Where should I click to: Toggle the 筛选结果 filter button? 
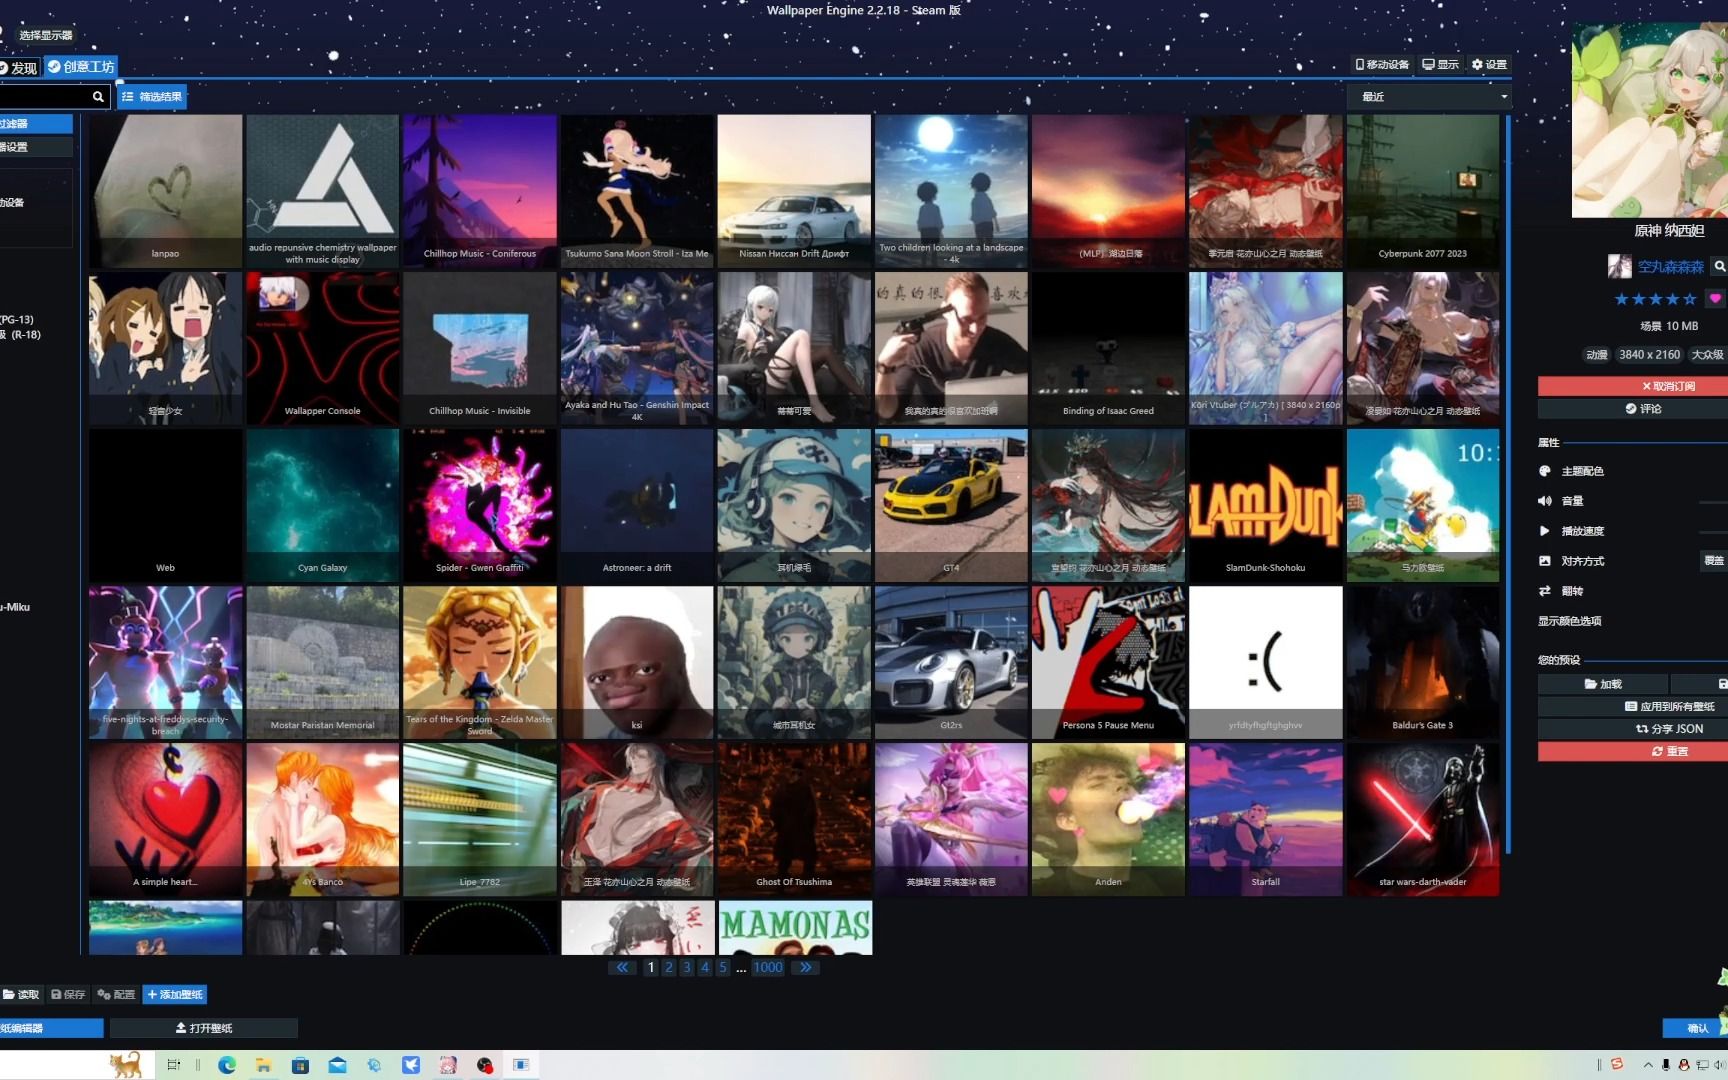point(152,97)
